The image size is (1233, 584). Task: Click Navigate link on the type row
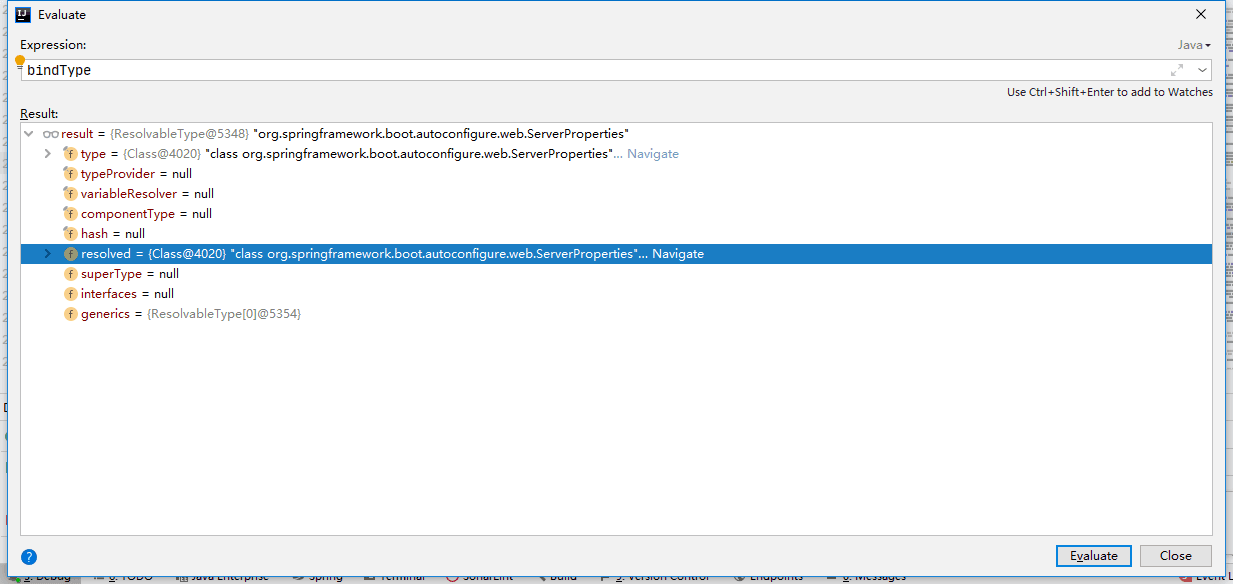[653, 154]
